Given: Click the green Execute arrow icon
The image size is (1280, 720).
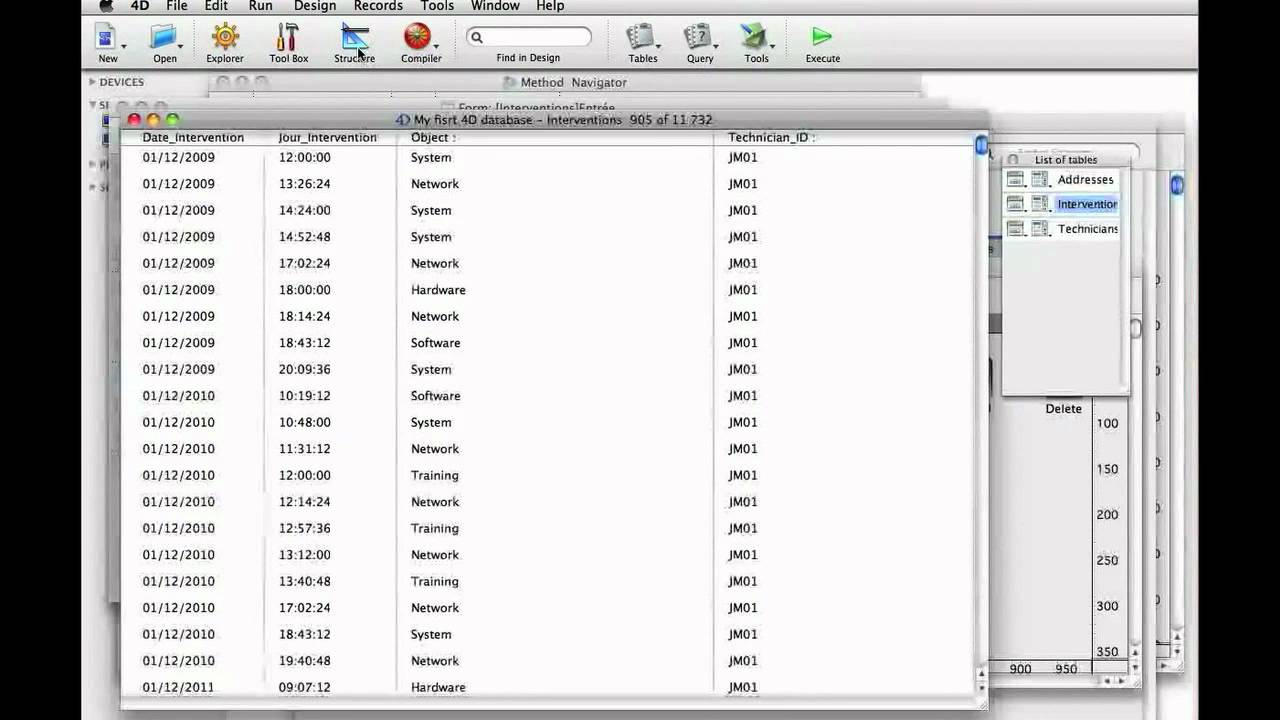Looking at the screenshot, I should coord(822,37).
